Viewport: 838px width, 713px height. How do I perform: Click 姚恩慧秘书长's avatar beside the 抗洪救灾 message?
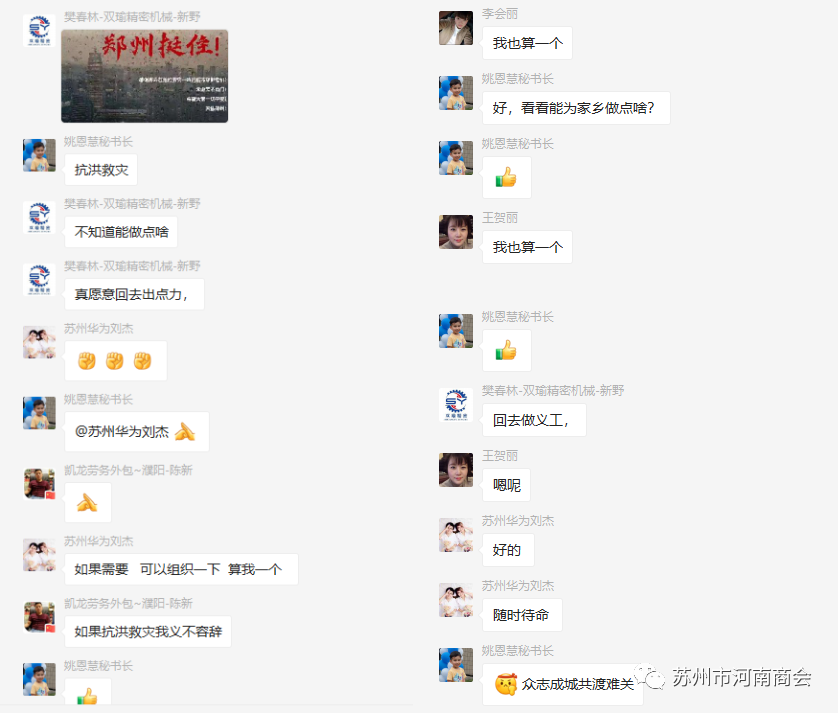(x=39, y=156)
